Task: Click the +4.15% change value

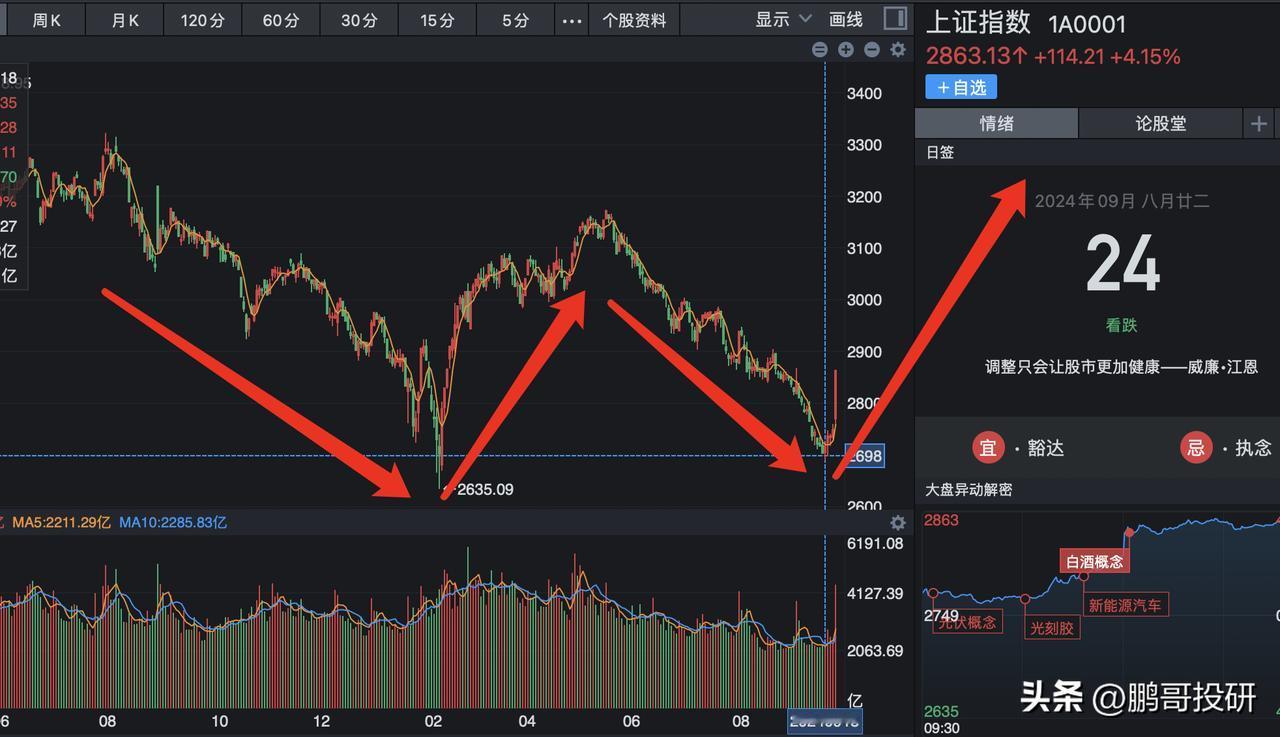Action: click(1145, 57)
